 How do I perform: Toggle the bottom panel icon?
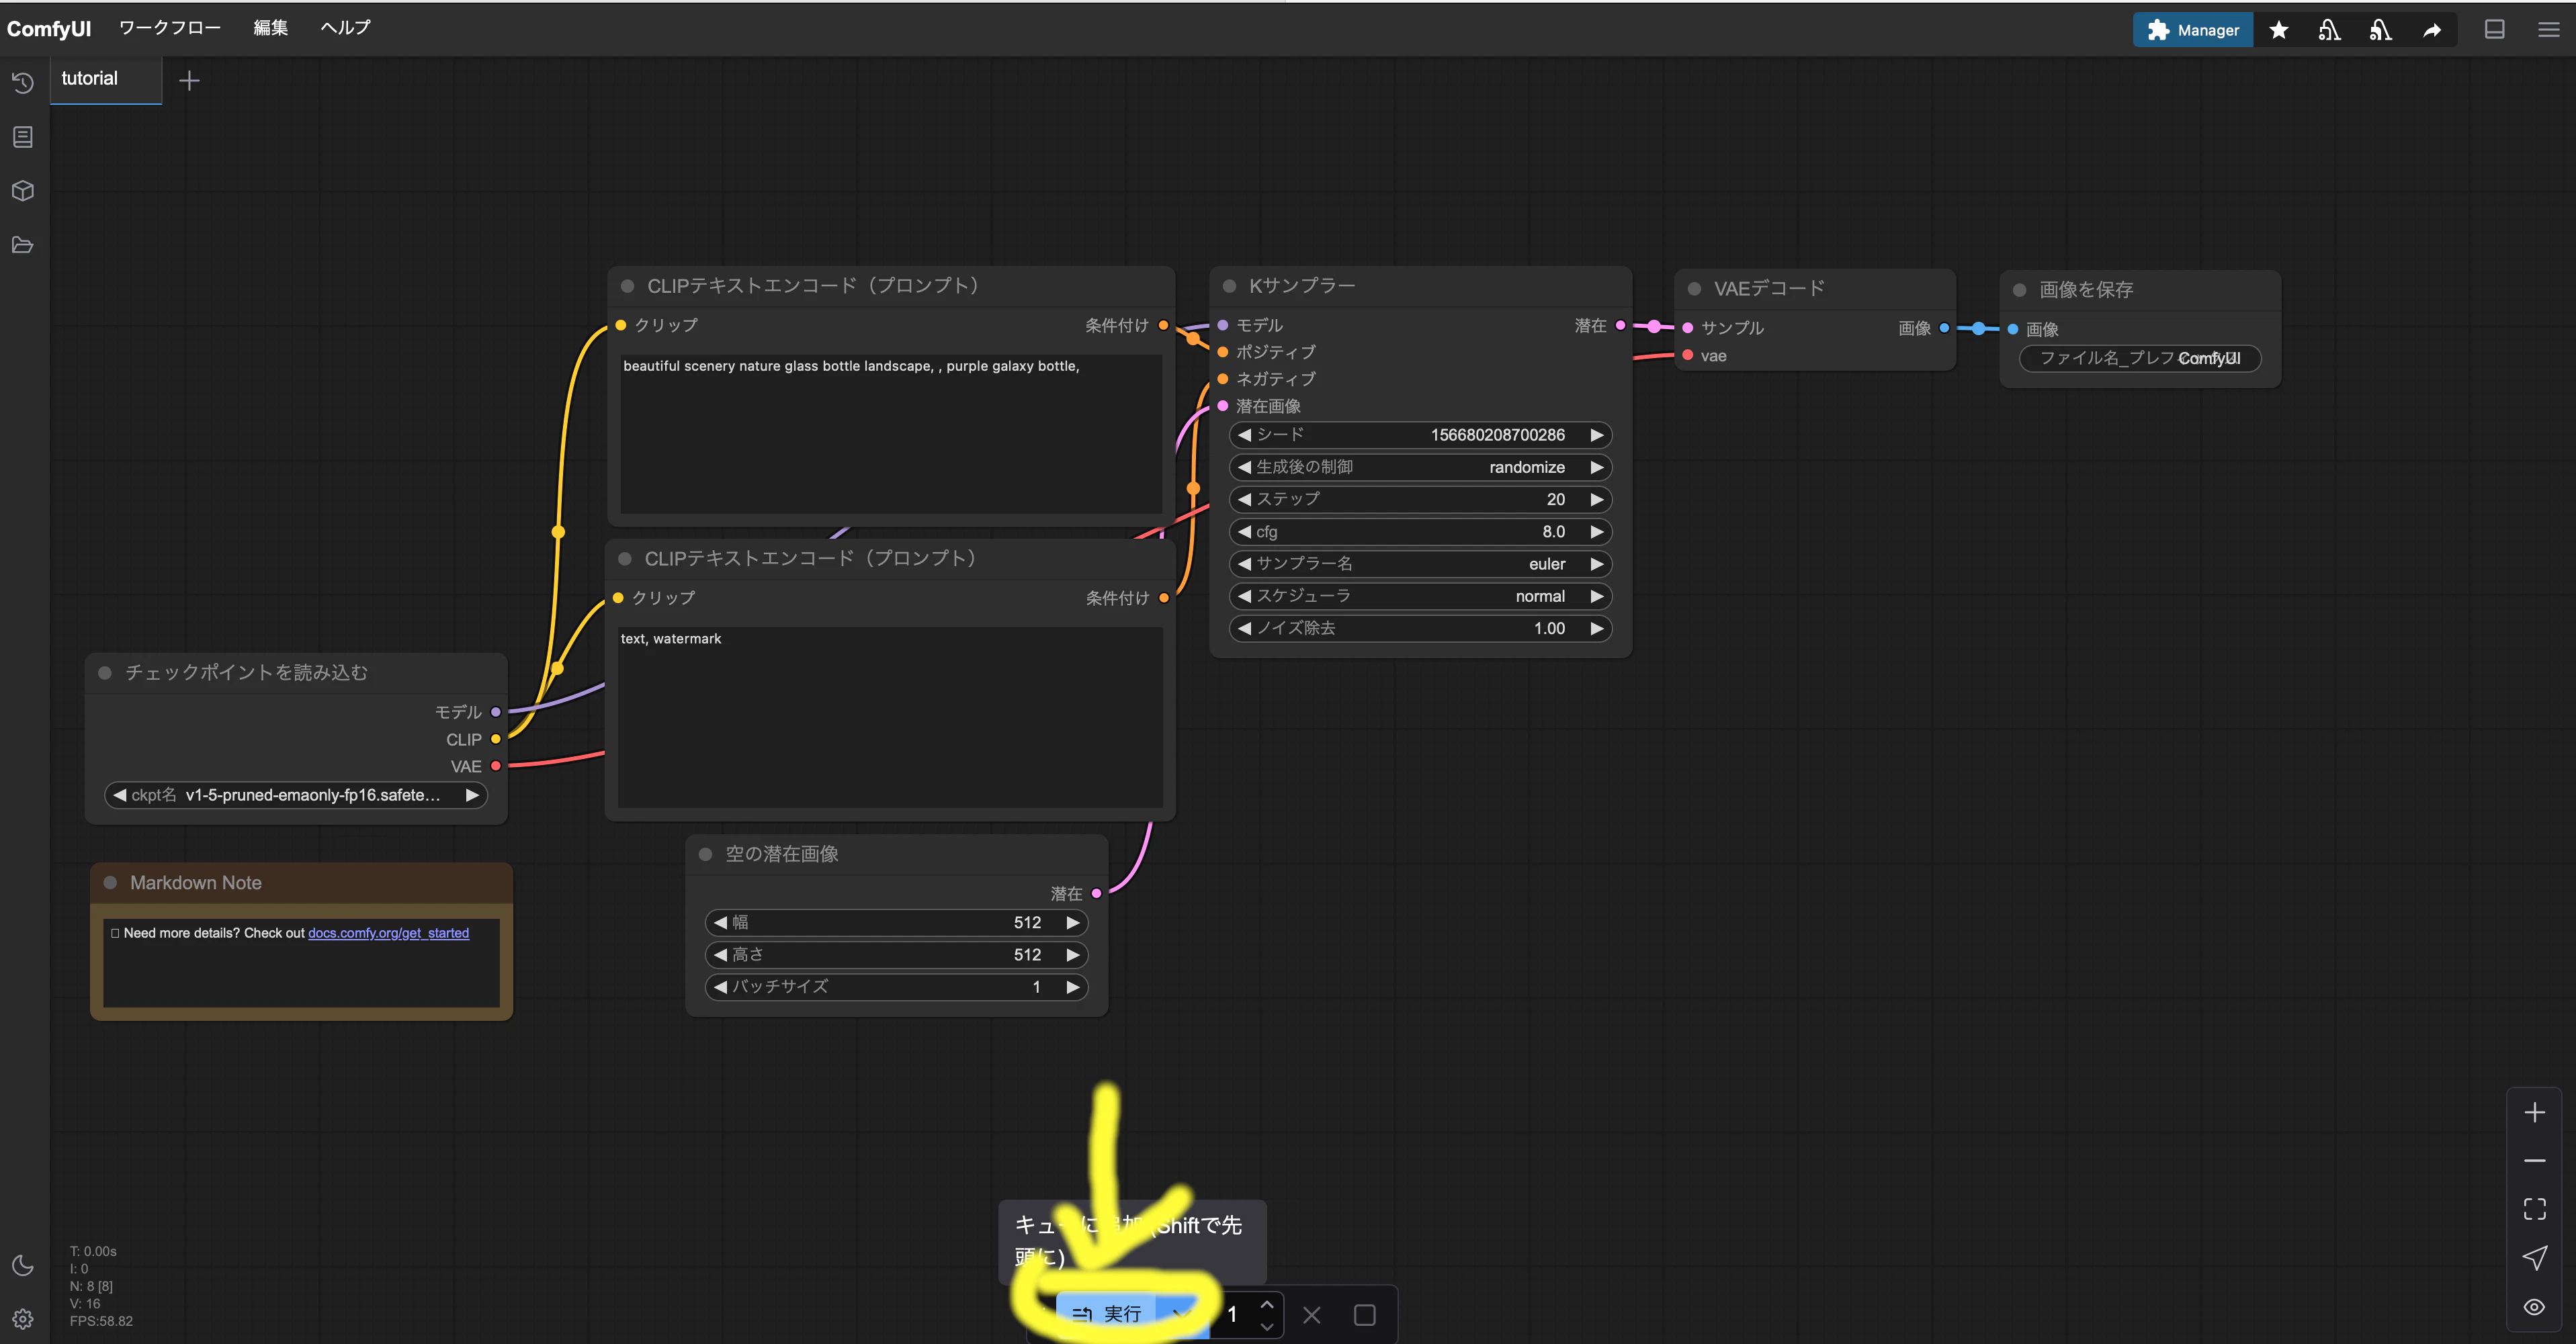[x=2494, y=30]
